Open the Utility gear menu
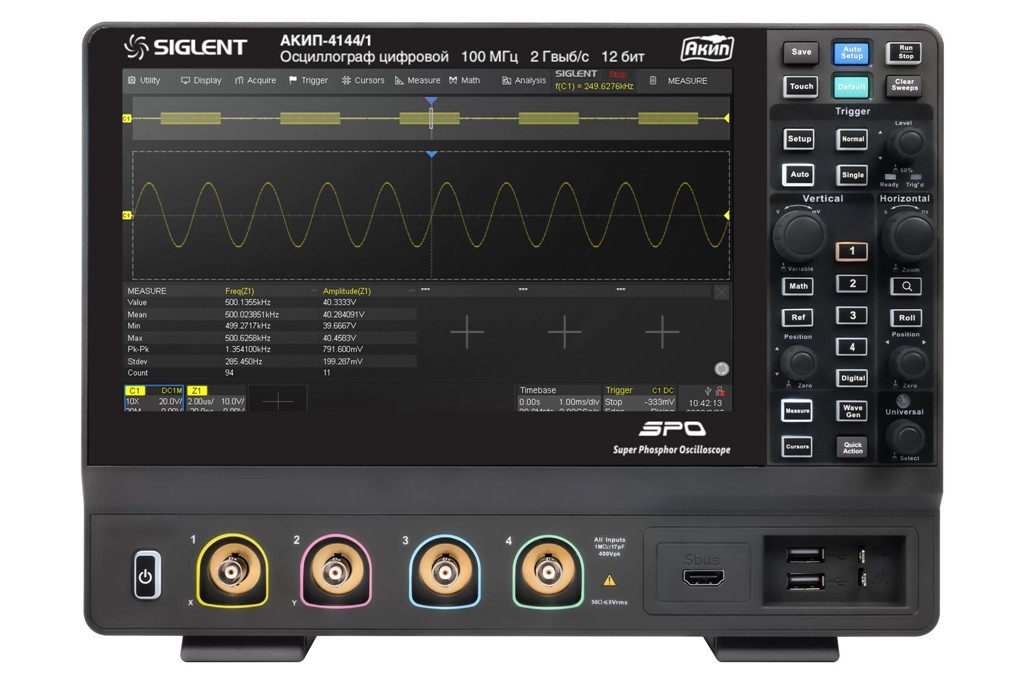This screenshot has width=1024, height=683. tap(144, 81)
